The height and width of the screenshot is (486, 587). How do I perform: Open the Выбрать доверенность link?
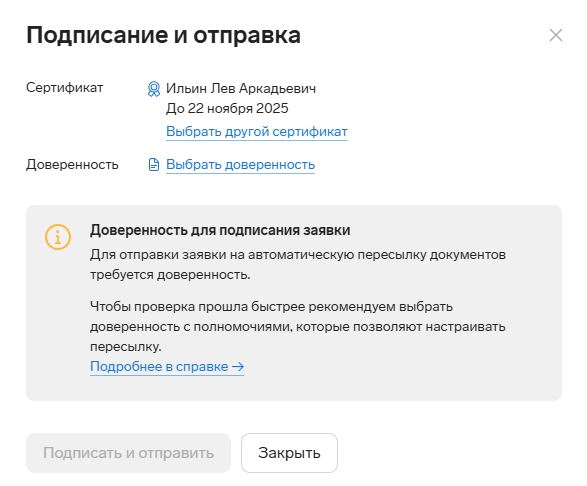click(x=240, y=164)
